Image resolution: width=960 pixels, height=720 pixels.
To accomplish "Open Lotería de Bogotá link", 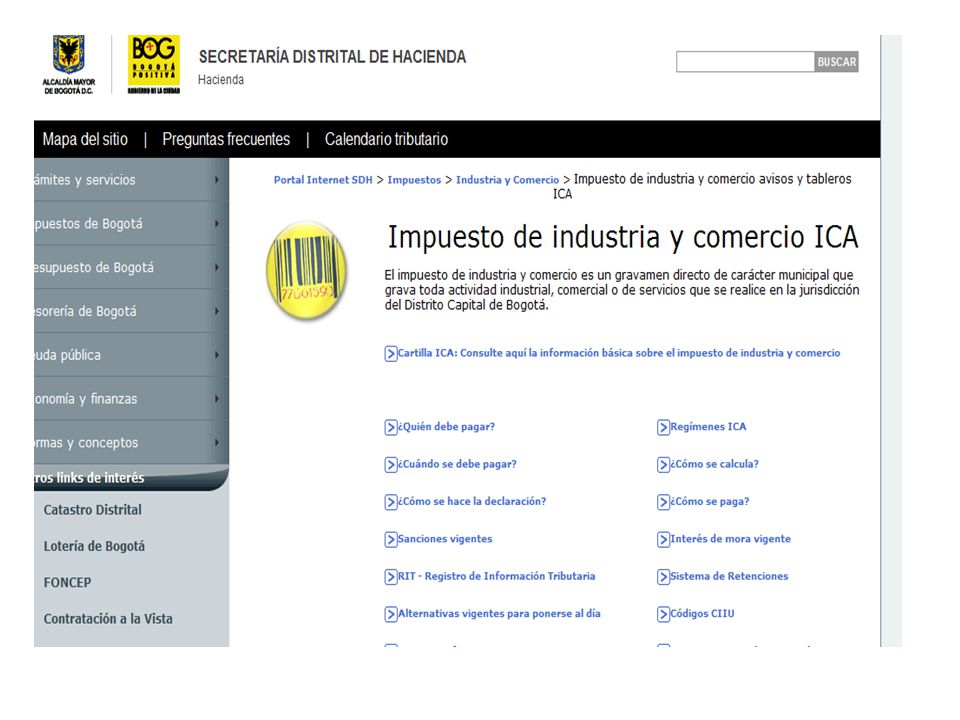I will pyautogui.click(x=94, y=546).
